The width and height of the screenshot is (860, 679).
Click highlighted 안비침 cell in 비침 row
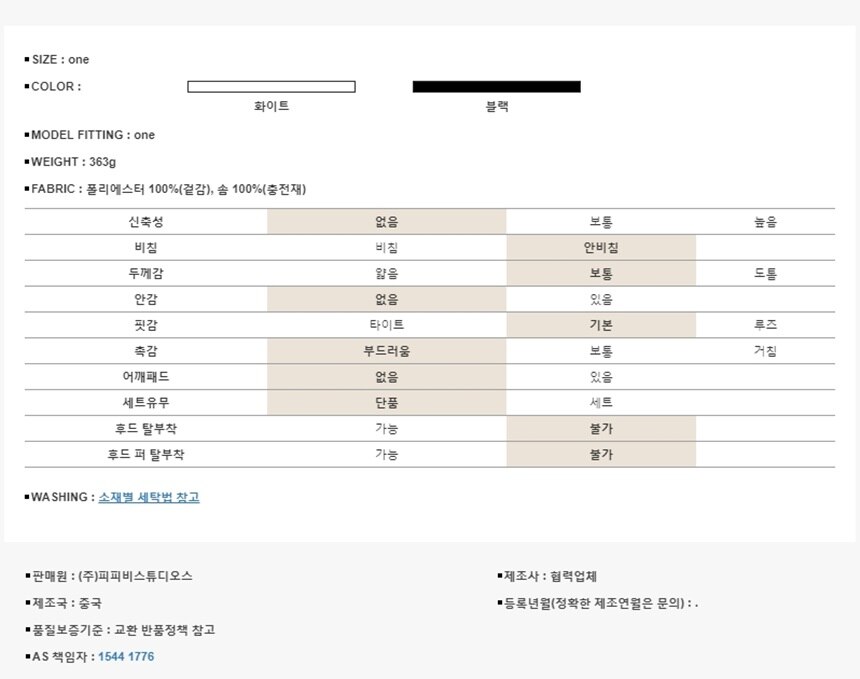point(601,248)
